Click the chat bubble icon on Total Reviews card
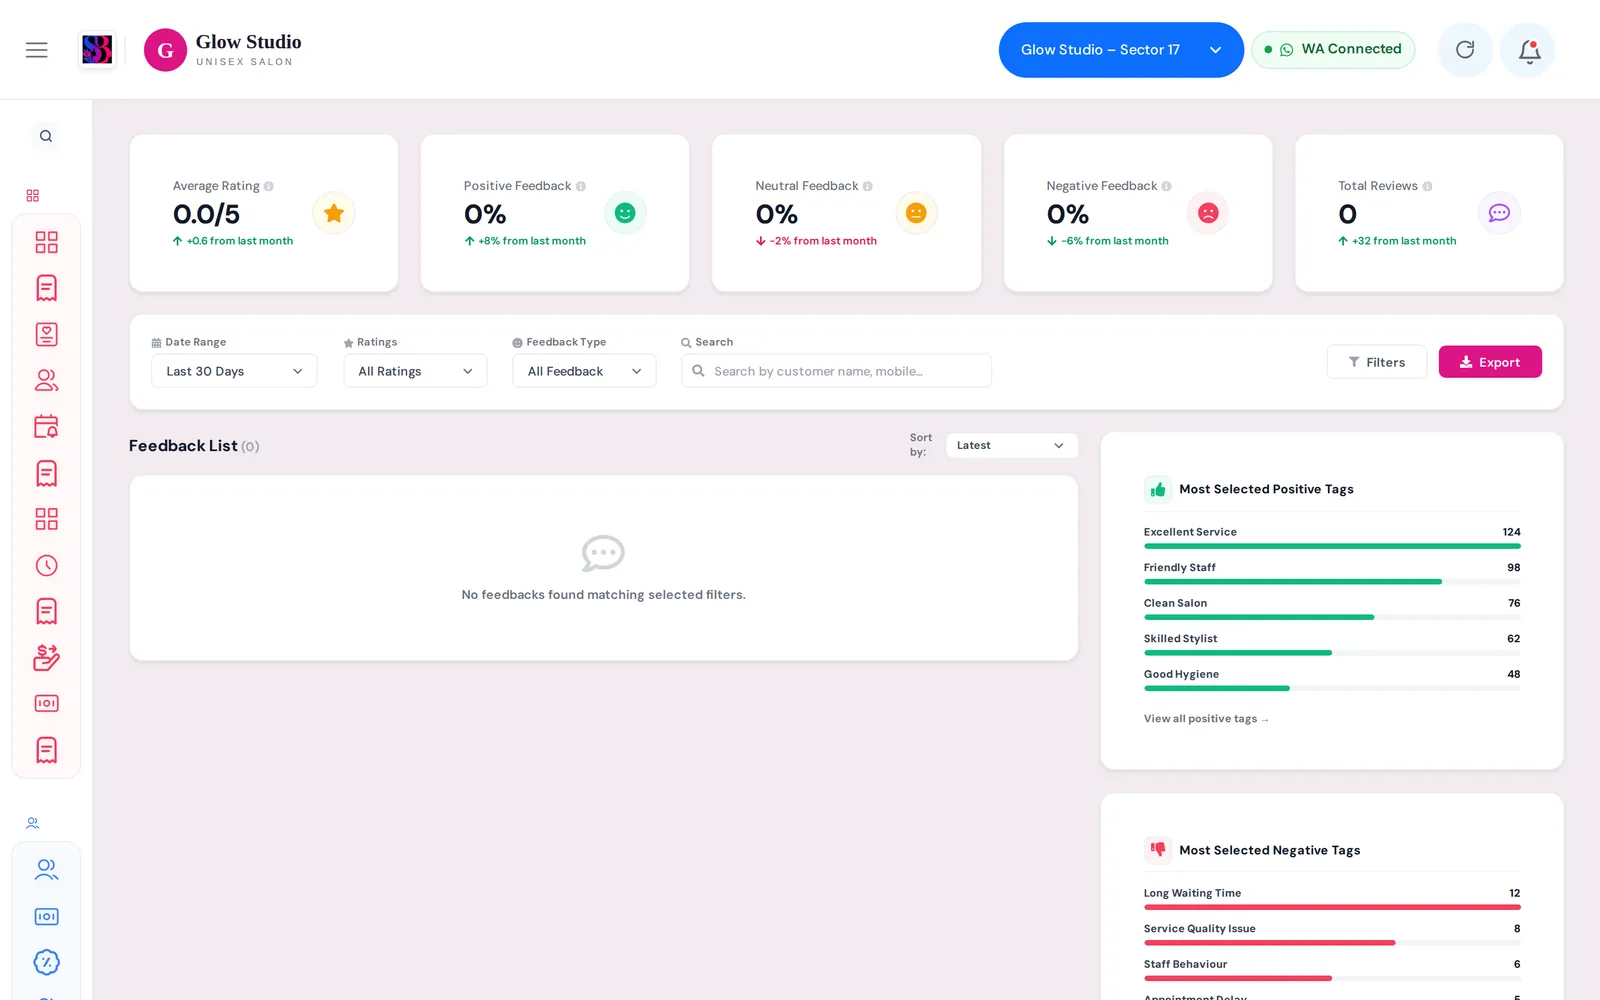1600x1000 pixels. [x=1499, y=213]
